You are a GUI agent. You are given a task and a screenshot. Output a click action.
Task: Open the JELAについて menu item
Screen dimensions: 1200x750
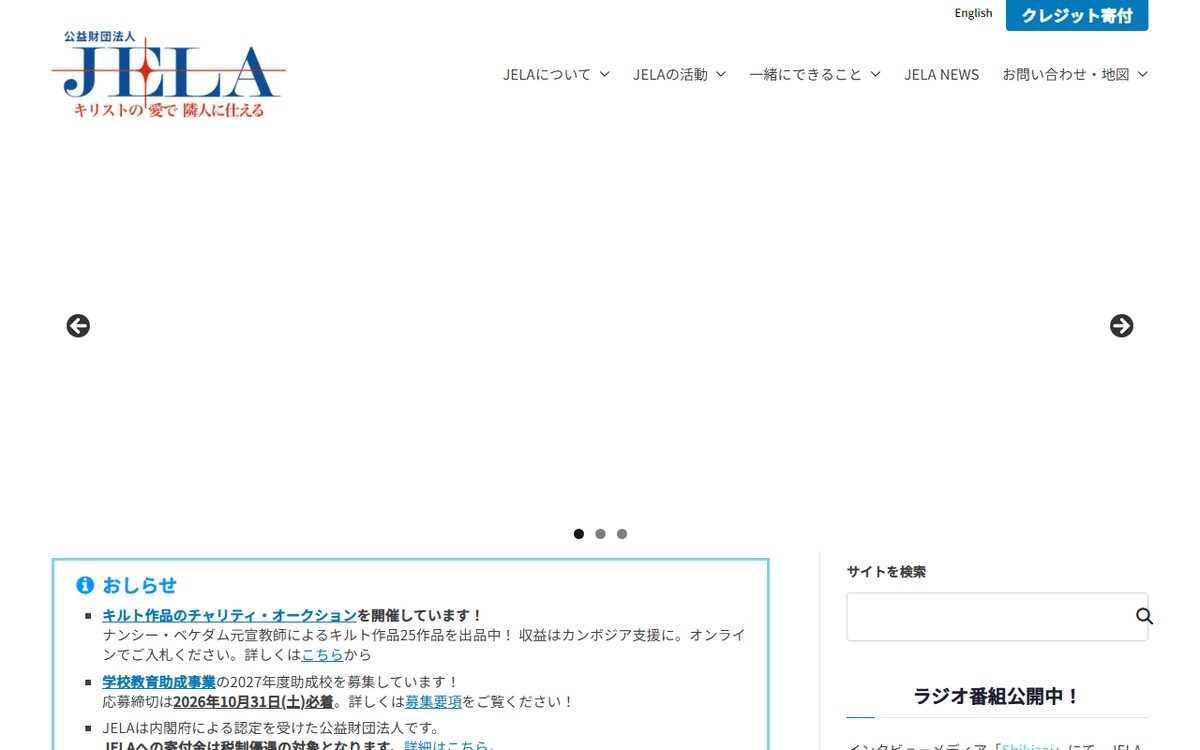coord(547,74)
